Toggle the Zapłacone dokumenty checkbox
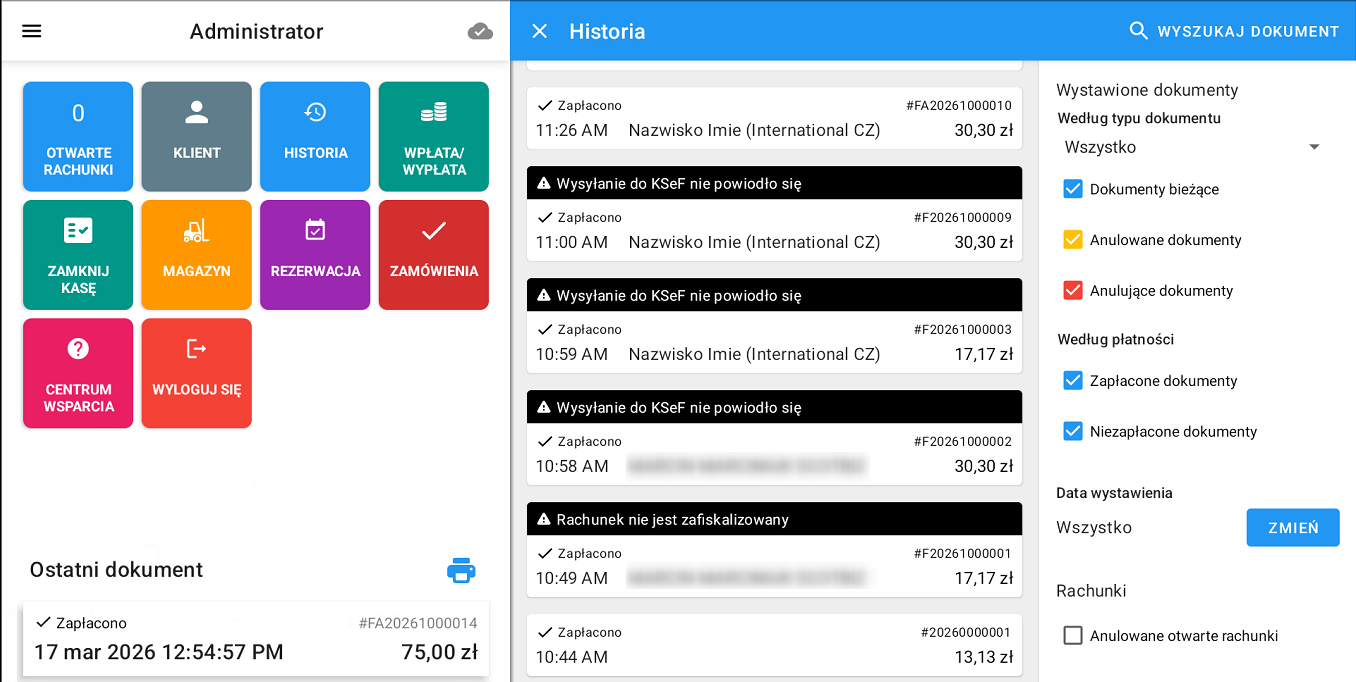Screen dimensions: 1356x682 pyautogui.click(x=1073, y=381)
